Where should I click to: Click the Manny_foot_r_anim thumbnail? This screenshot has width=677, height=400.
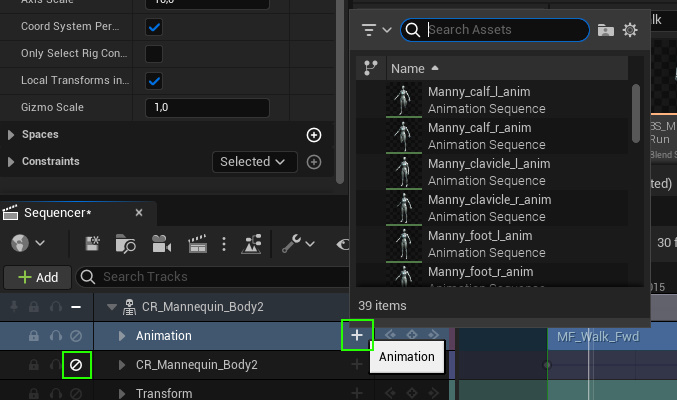coord(404,274)
